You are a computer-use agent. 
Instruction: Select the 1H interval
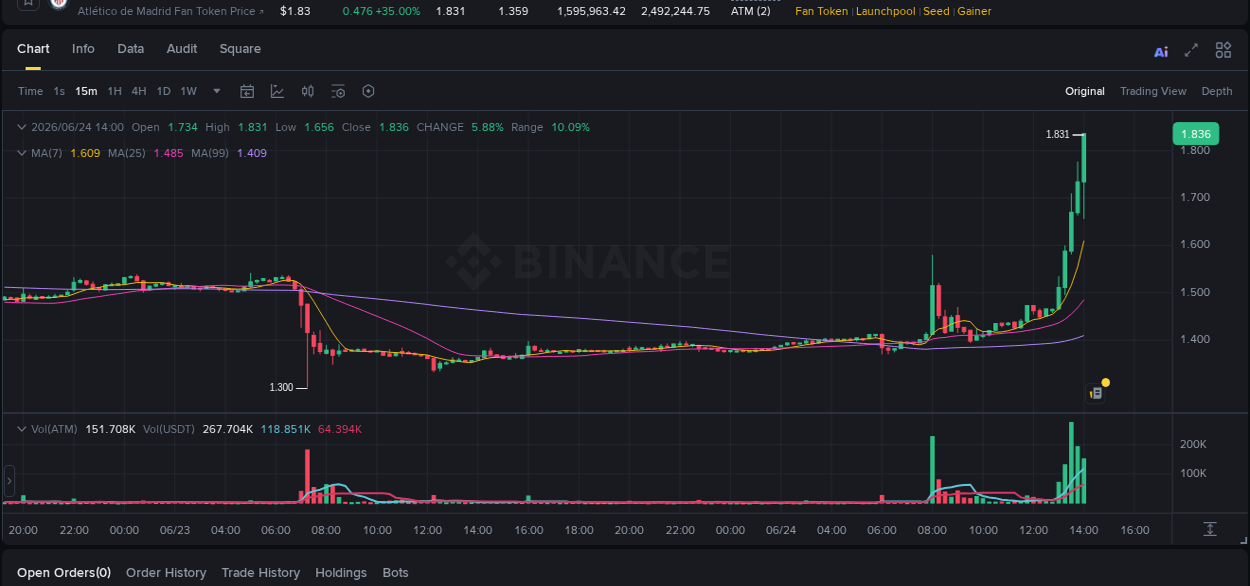click(115, 91)
